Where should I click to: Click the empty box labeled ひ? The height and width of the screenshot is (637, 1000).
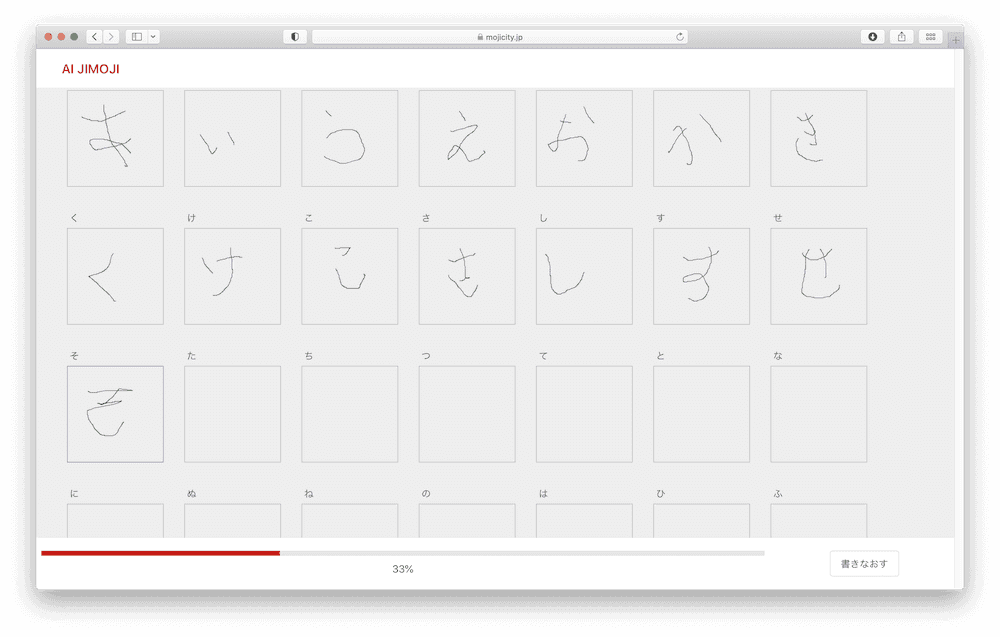[x=702, y=520]
